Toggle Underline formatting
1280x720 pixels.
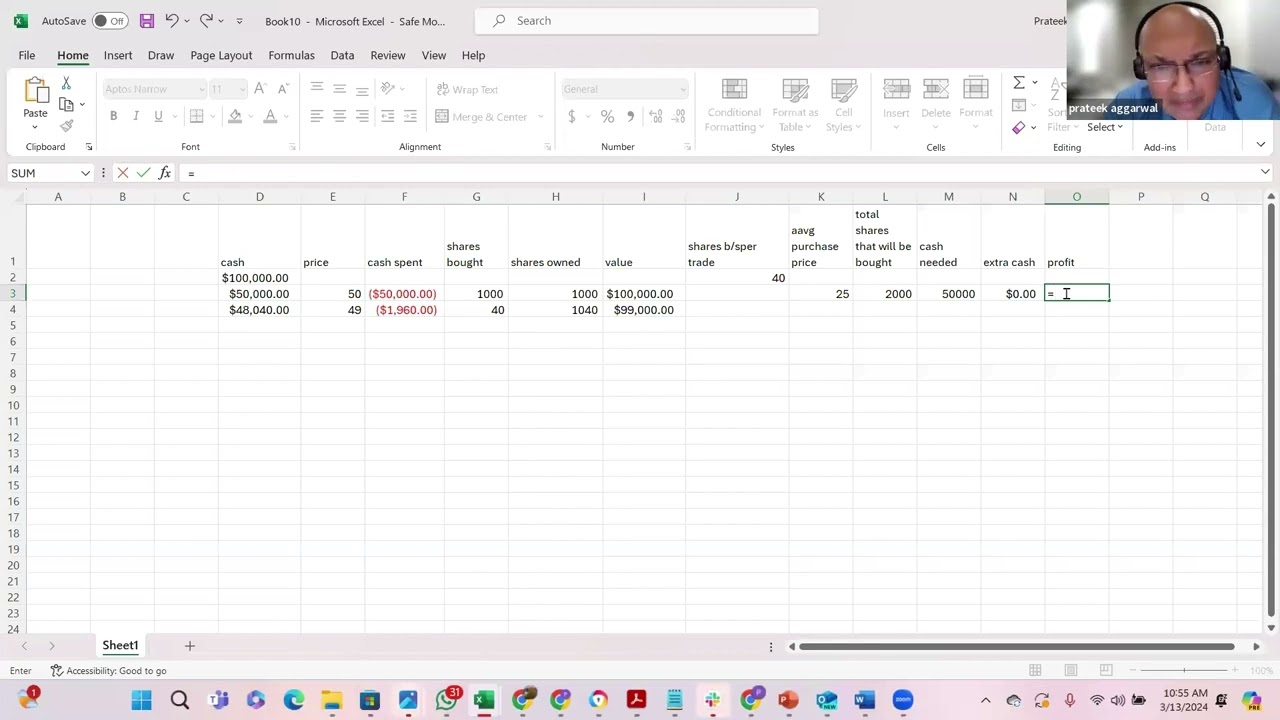(158, 117)
